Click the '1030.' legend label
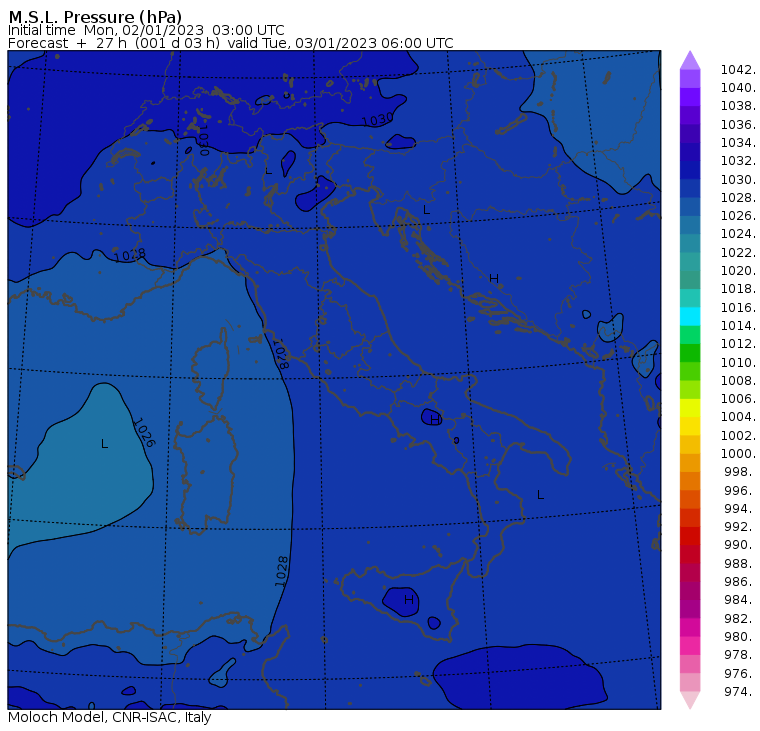 (738, 180)
